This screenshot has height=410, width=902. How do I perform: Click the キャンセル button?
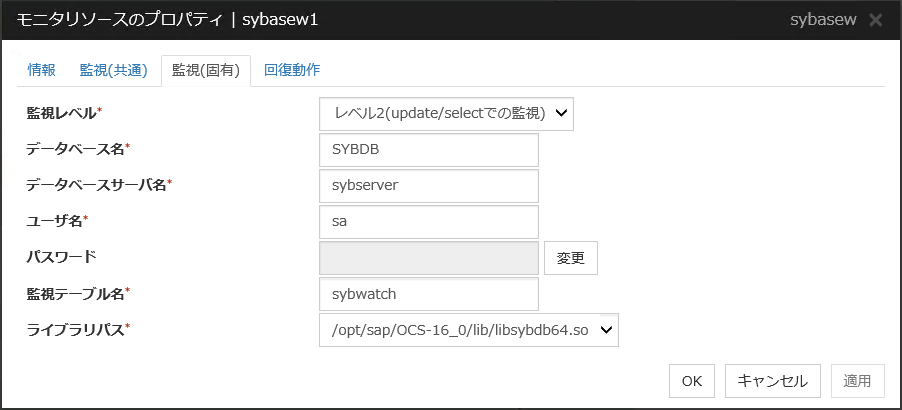pos(772,381)
